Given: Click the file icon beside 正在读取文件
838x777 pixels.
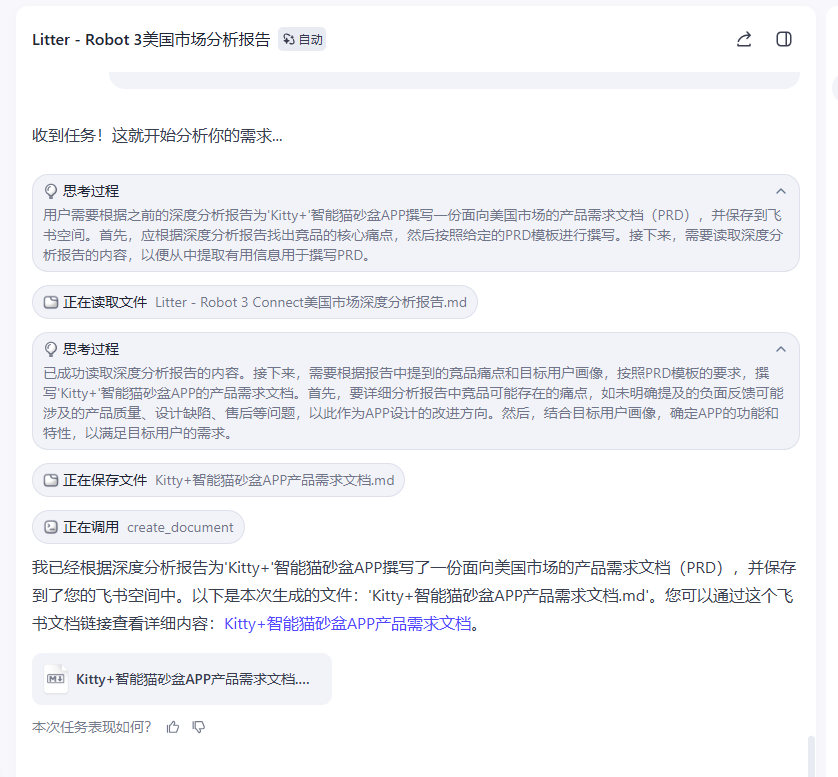Looking at the screenshot, I should tap(51, 302).
